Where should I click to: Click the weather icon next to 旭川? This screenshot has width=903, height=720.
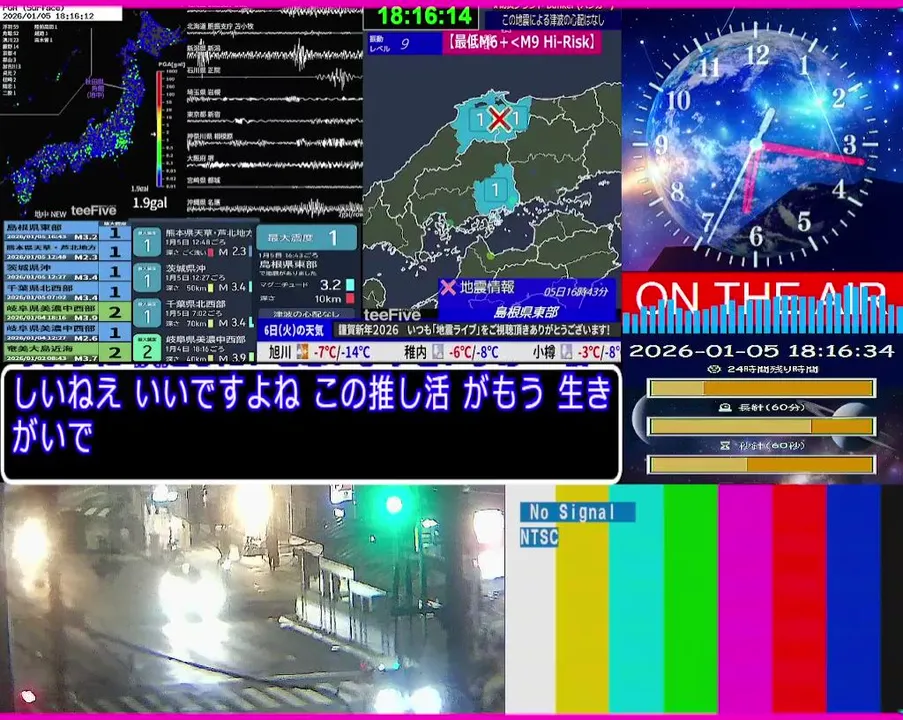(x=302, y=351)
